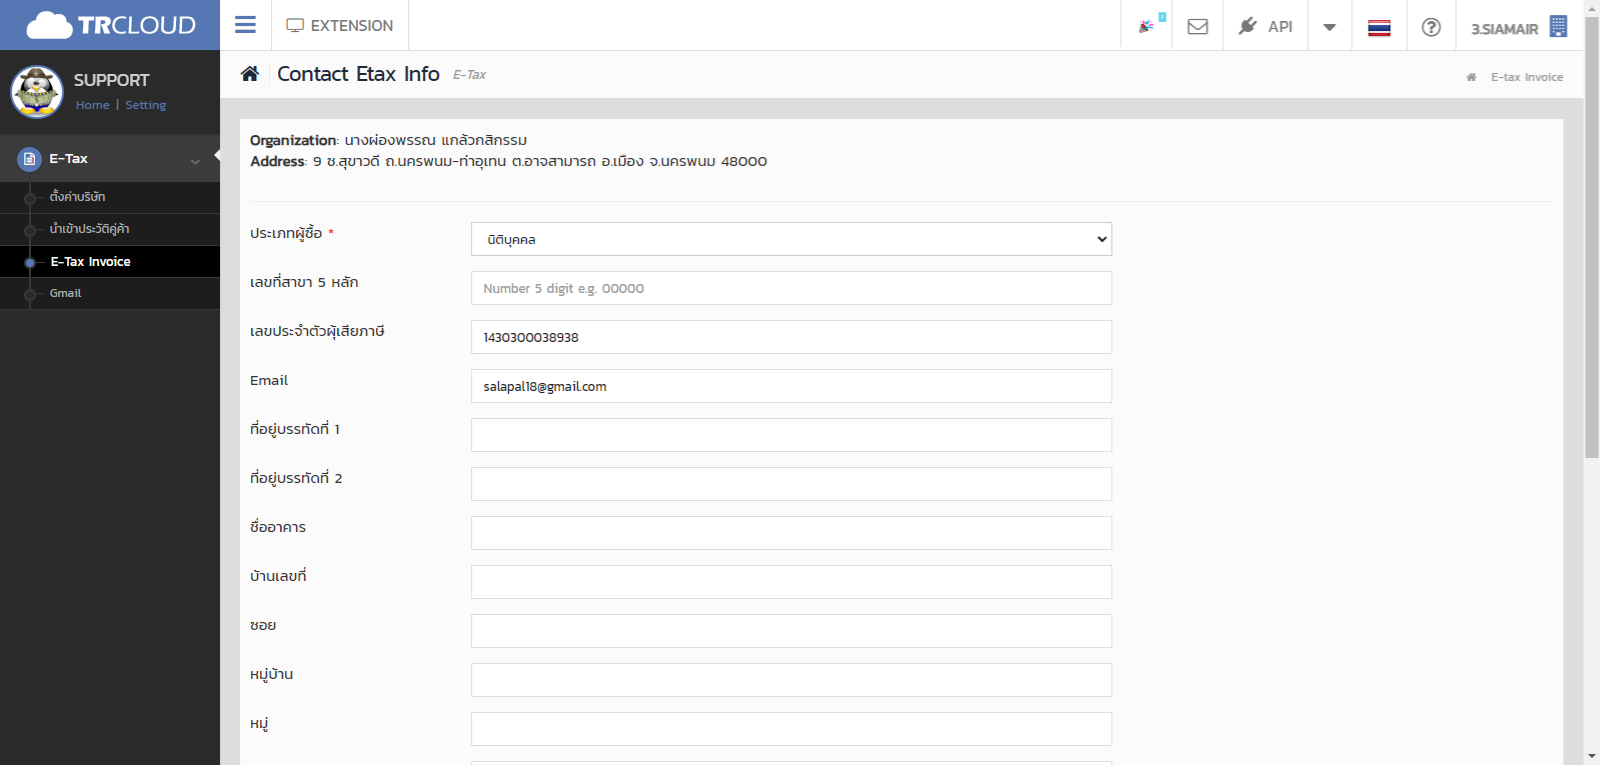Click the ซอย input field

(x=791, y=631)
